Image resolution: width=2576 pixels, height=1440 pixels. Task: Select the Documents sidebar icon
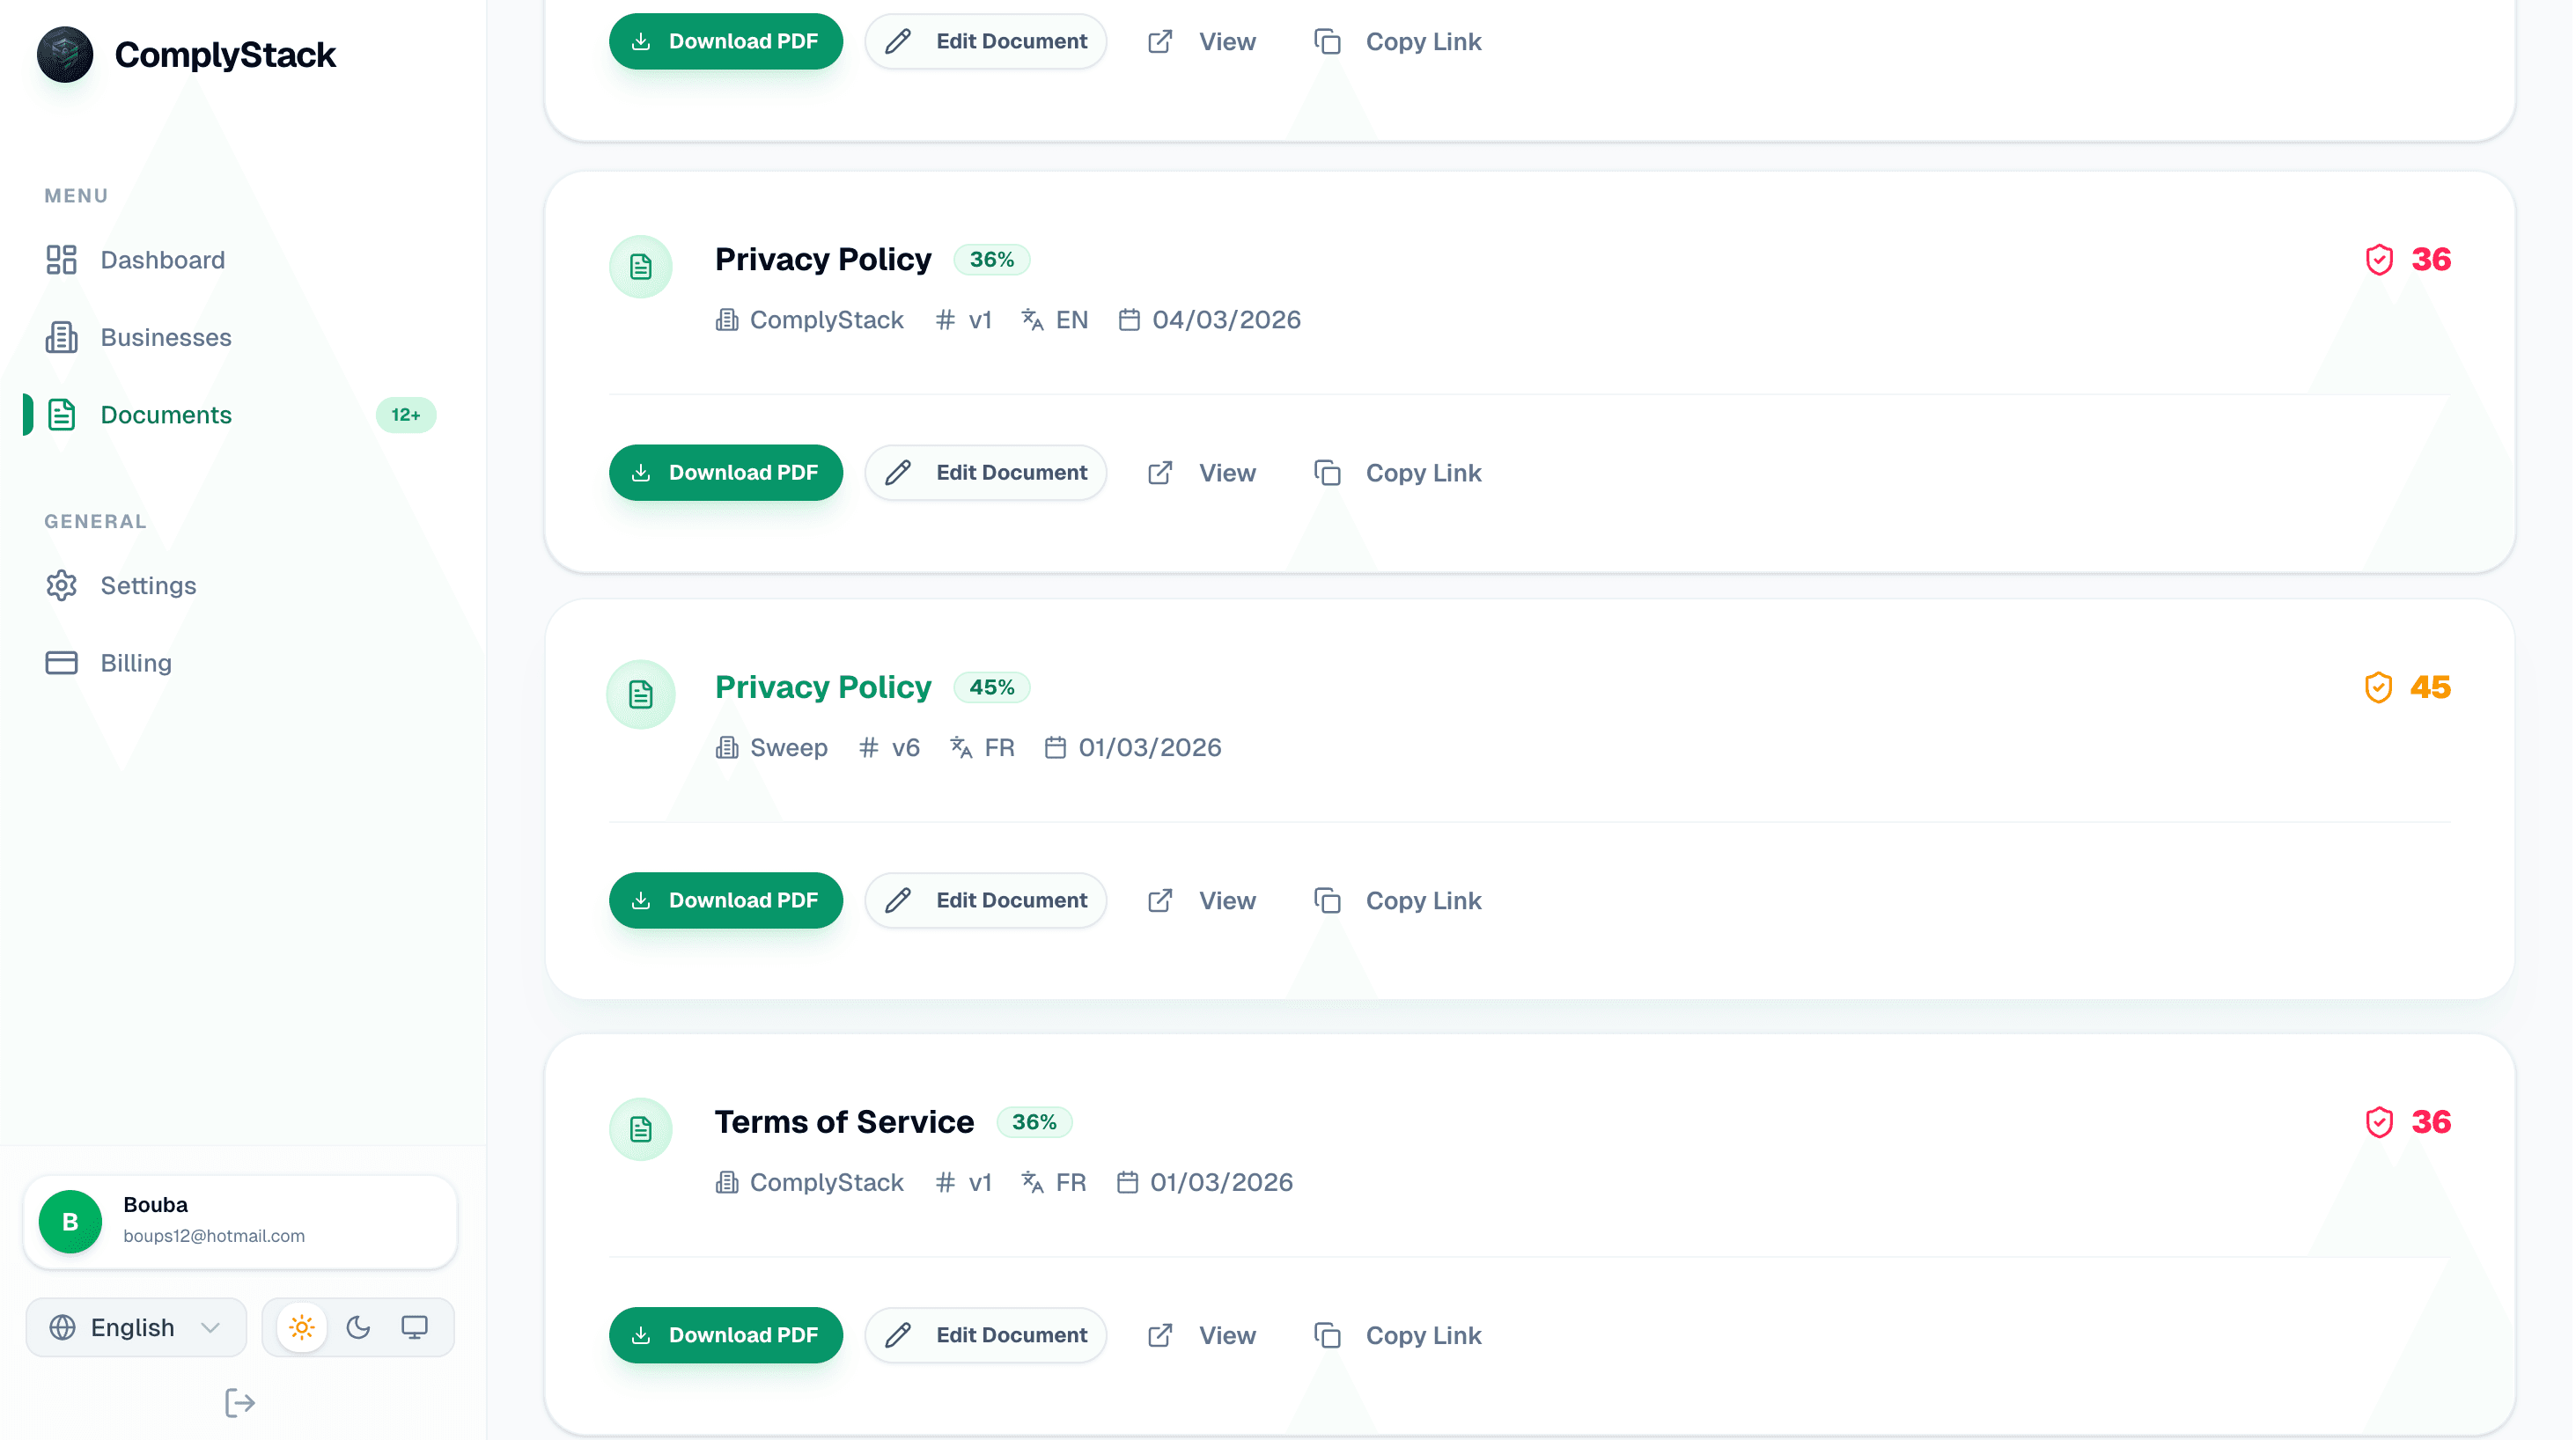pyautogui.click(x=62, y=414)
